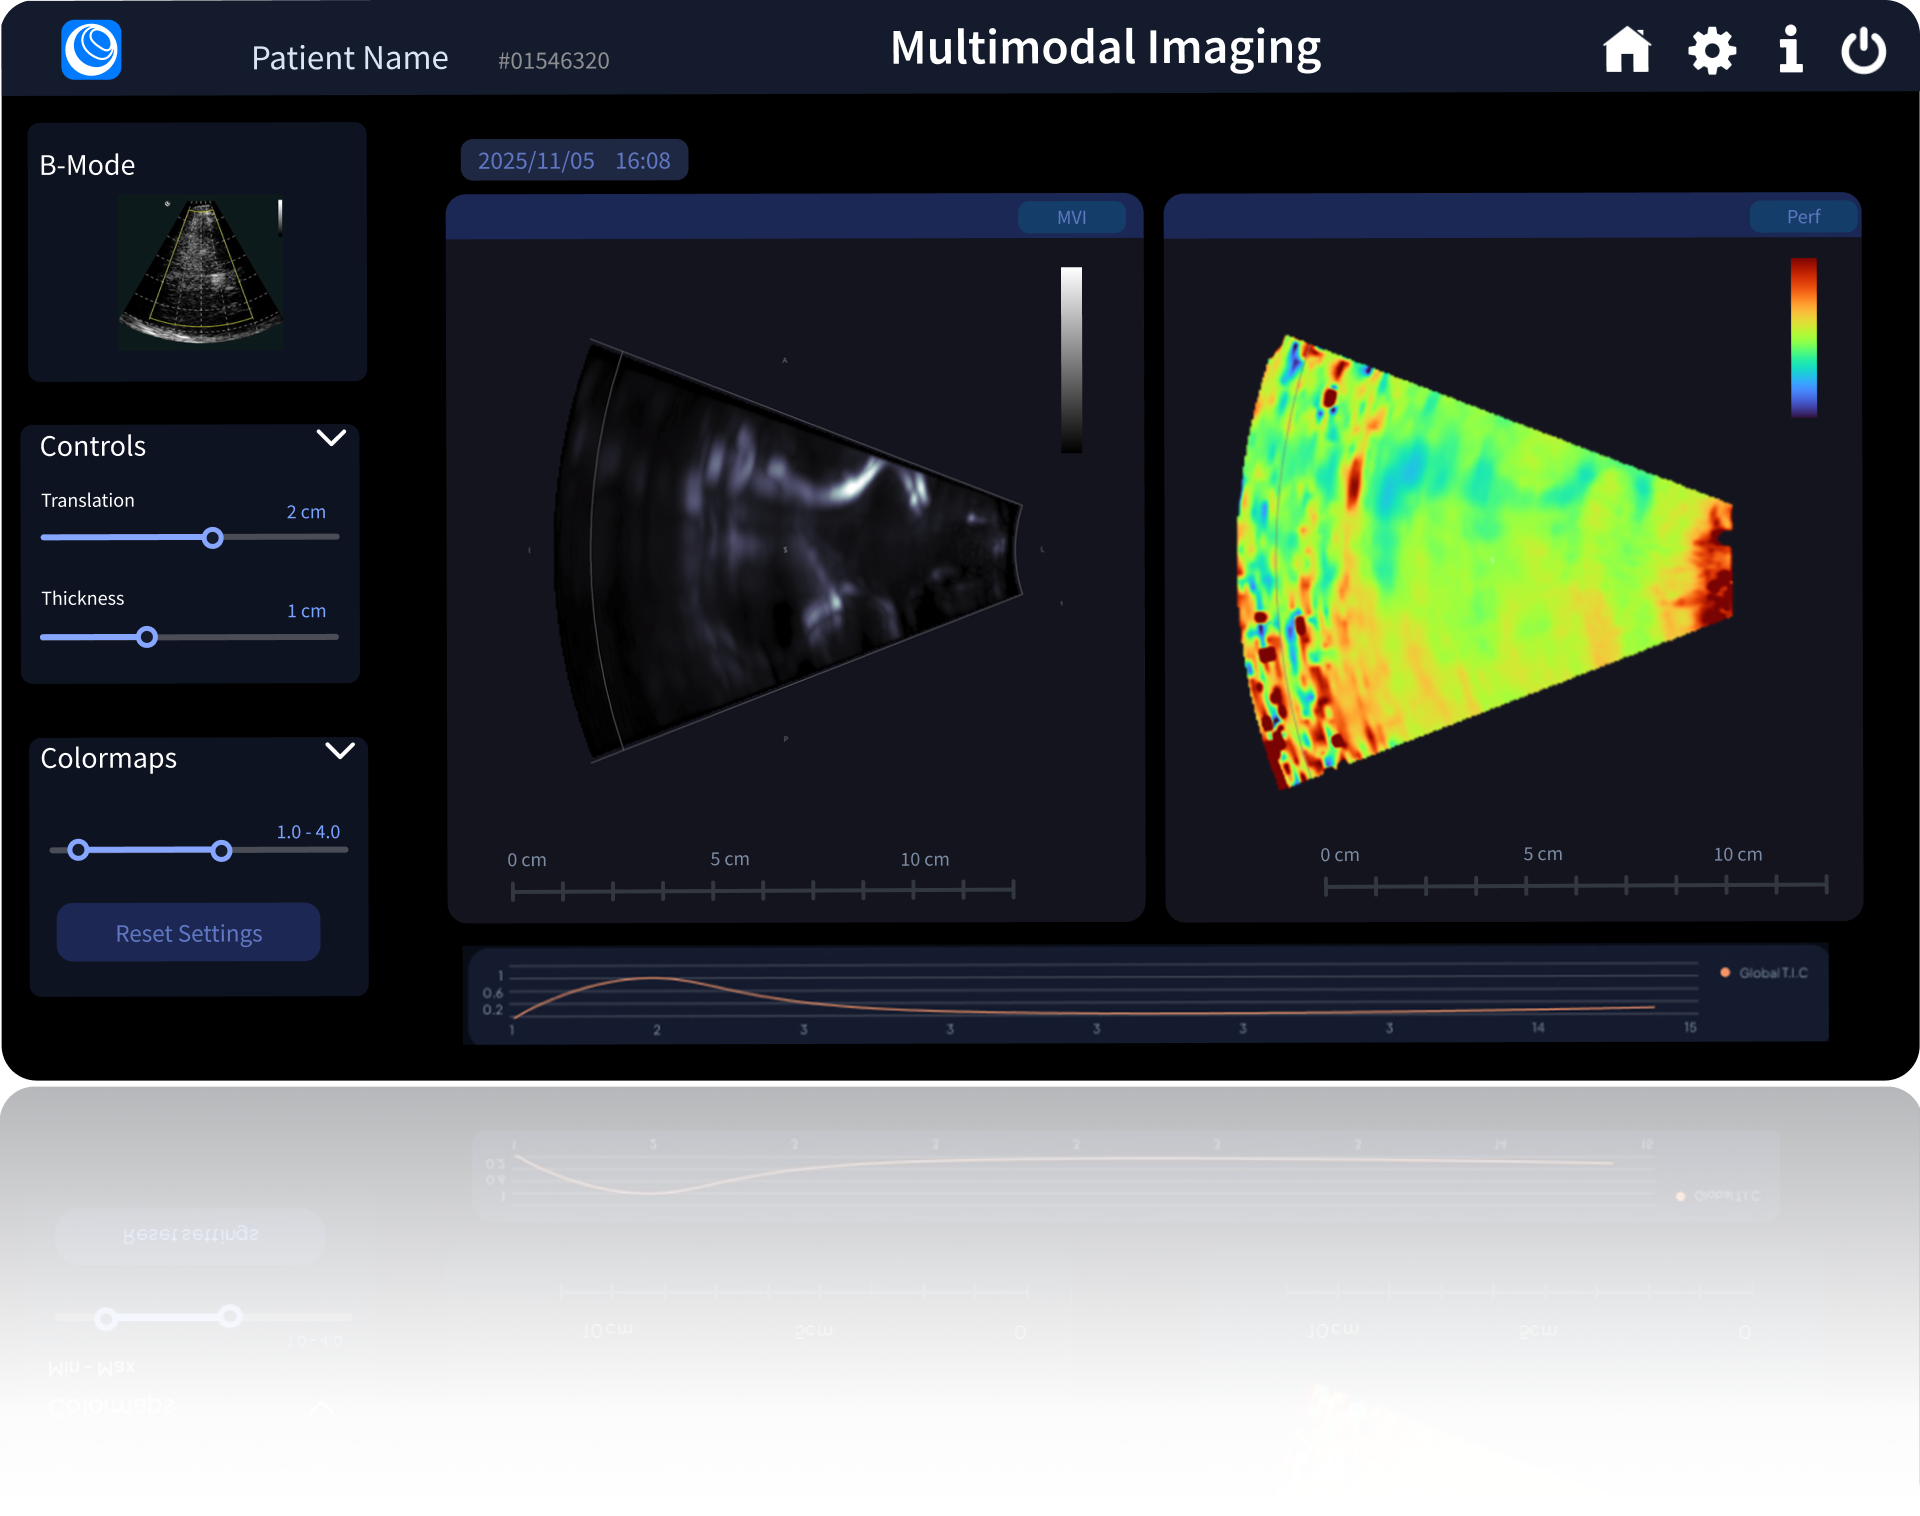Collapse the Controls panel chevron
The width and height of the screenshot is (1920, 1516).
tap(331, 438)
